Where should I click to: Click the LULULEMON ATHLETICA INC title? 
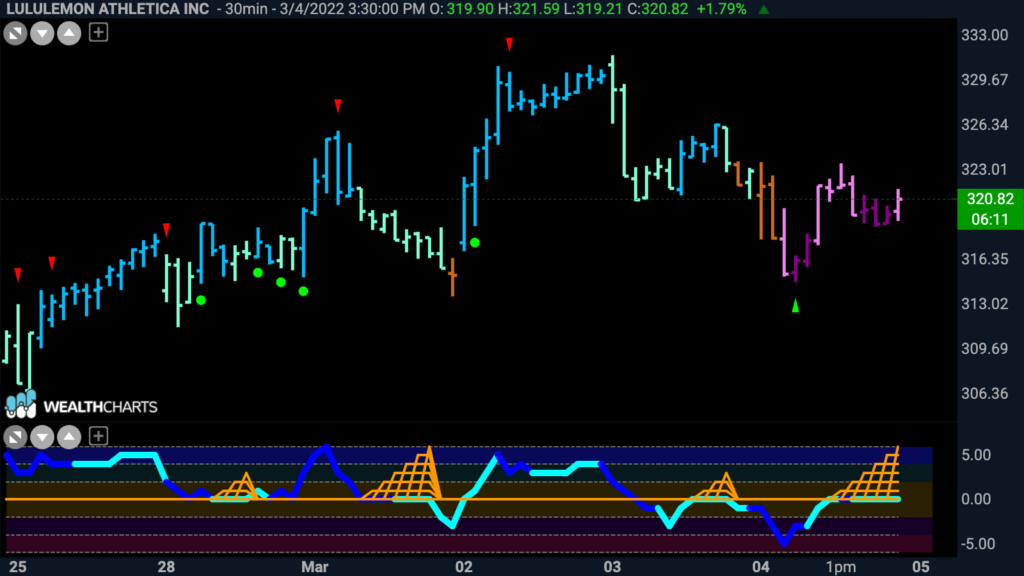[107, 9]
